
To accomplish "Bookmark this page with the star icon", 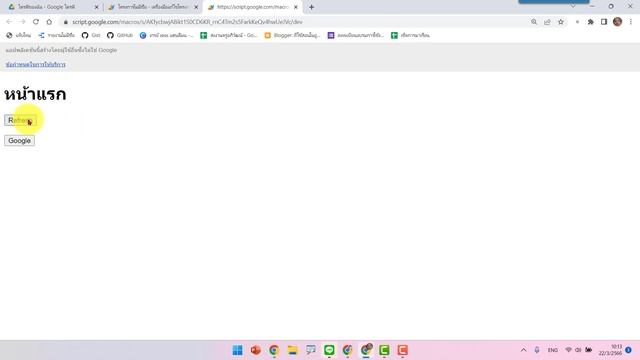I will (561, 22).
